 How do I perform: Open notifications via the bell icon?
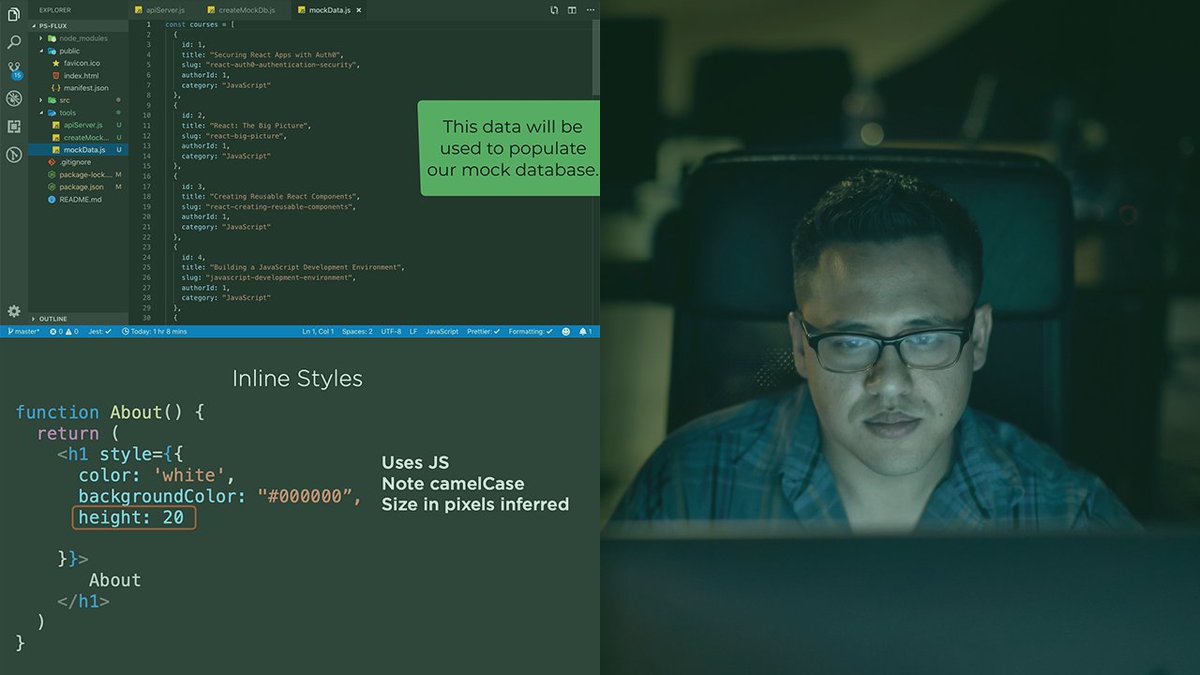583,330
